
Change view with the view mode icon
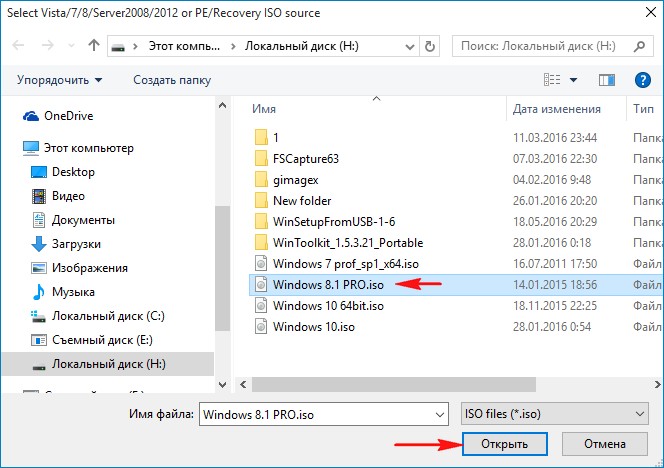tap(552, 80)
